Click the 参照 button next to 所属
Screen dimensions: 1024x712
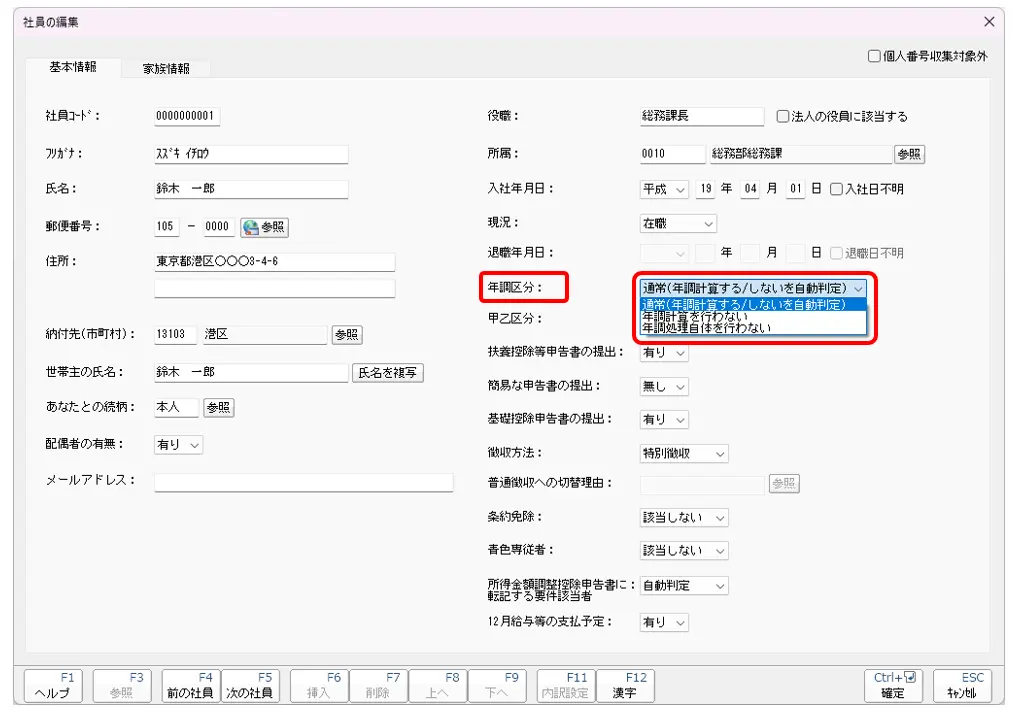pyautogui.click(x=908, y=154)
